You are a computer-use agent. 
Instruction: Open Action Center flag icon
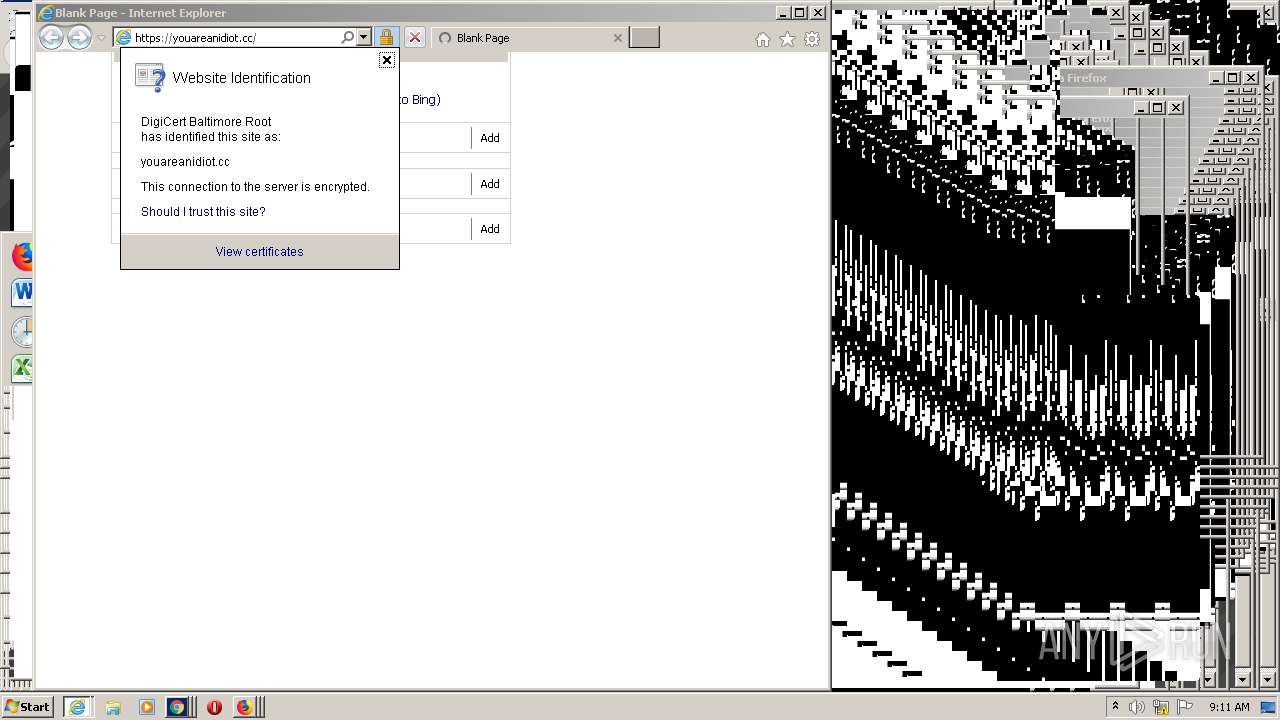point(1185,707)
